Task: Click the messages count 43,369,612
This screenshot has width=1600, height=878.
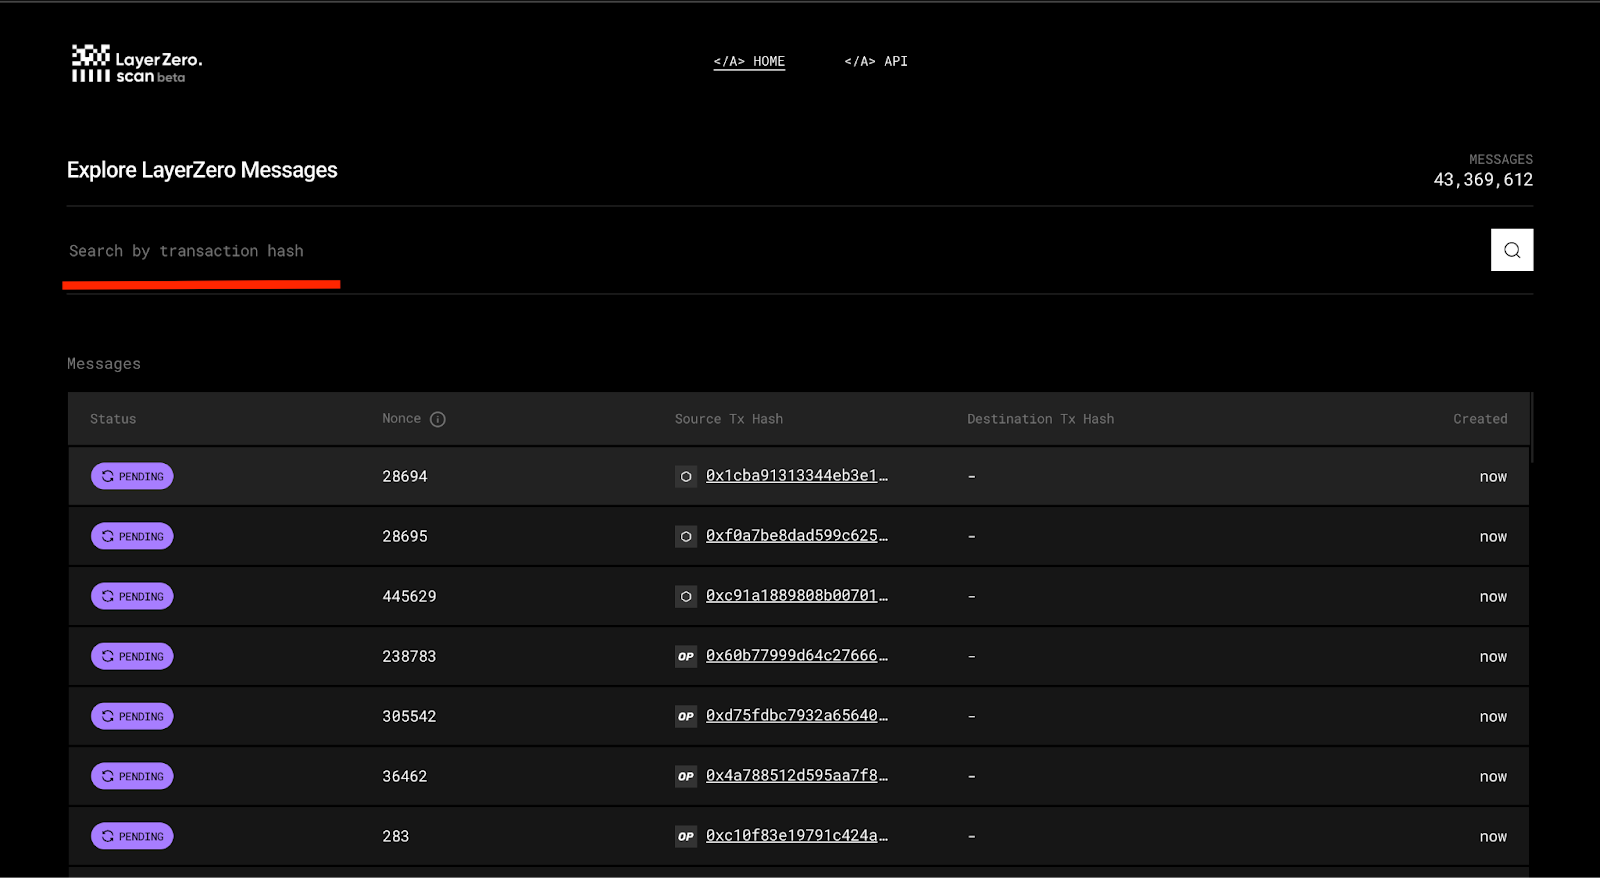Action: 1483,180
